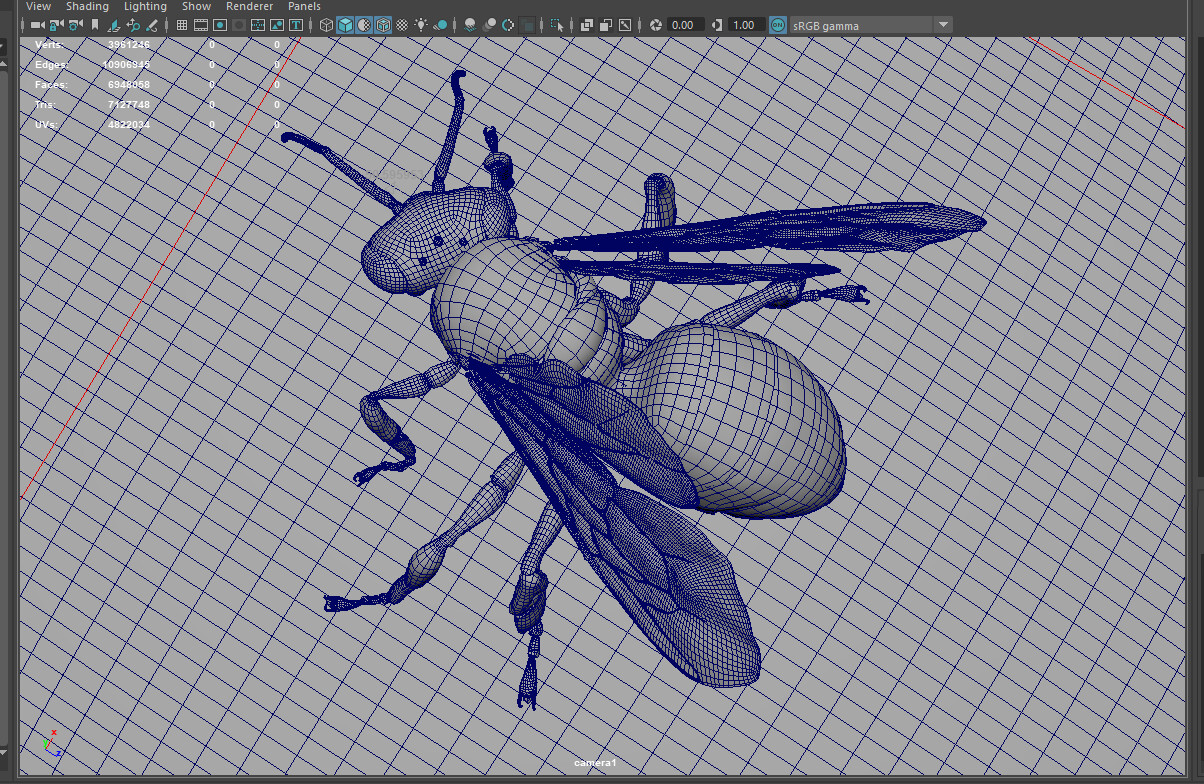
Task: Open the Shading panel menu
Action: click(x=87, y=6)
